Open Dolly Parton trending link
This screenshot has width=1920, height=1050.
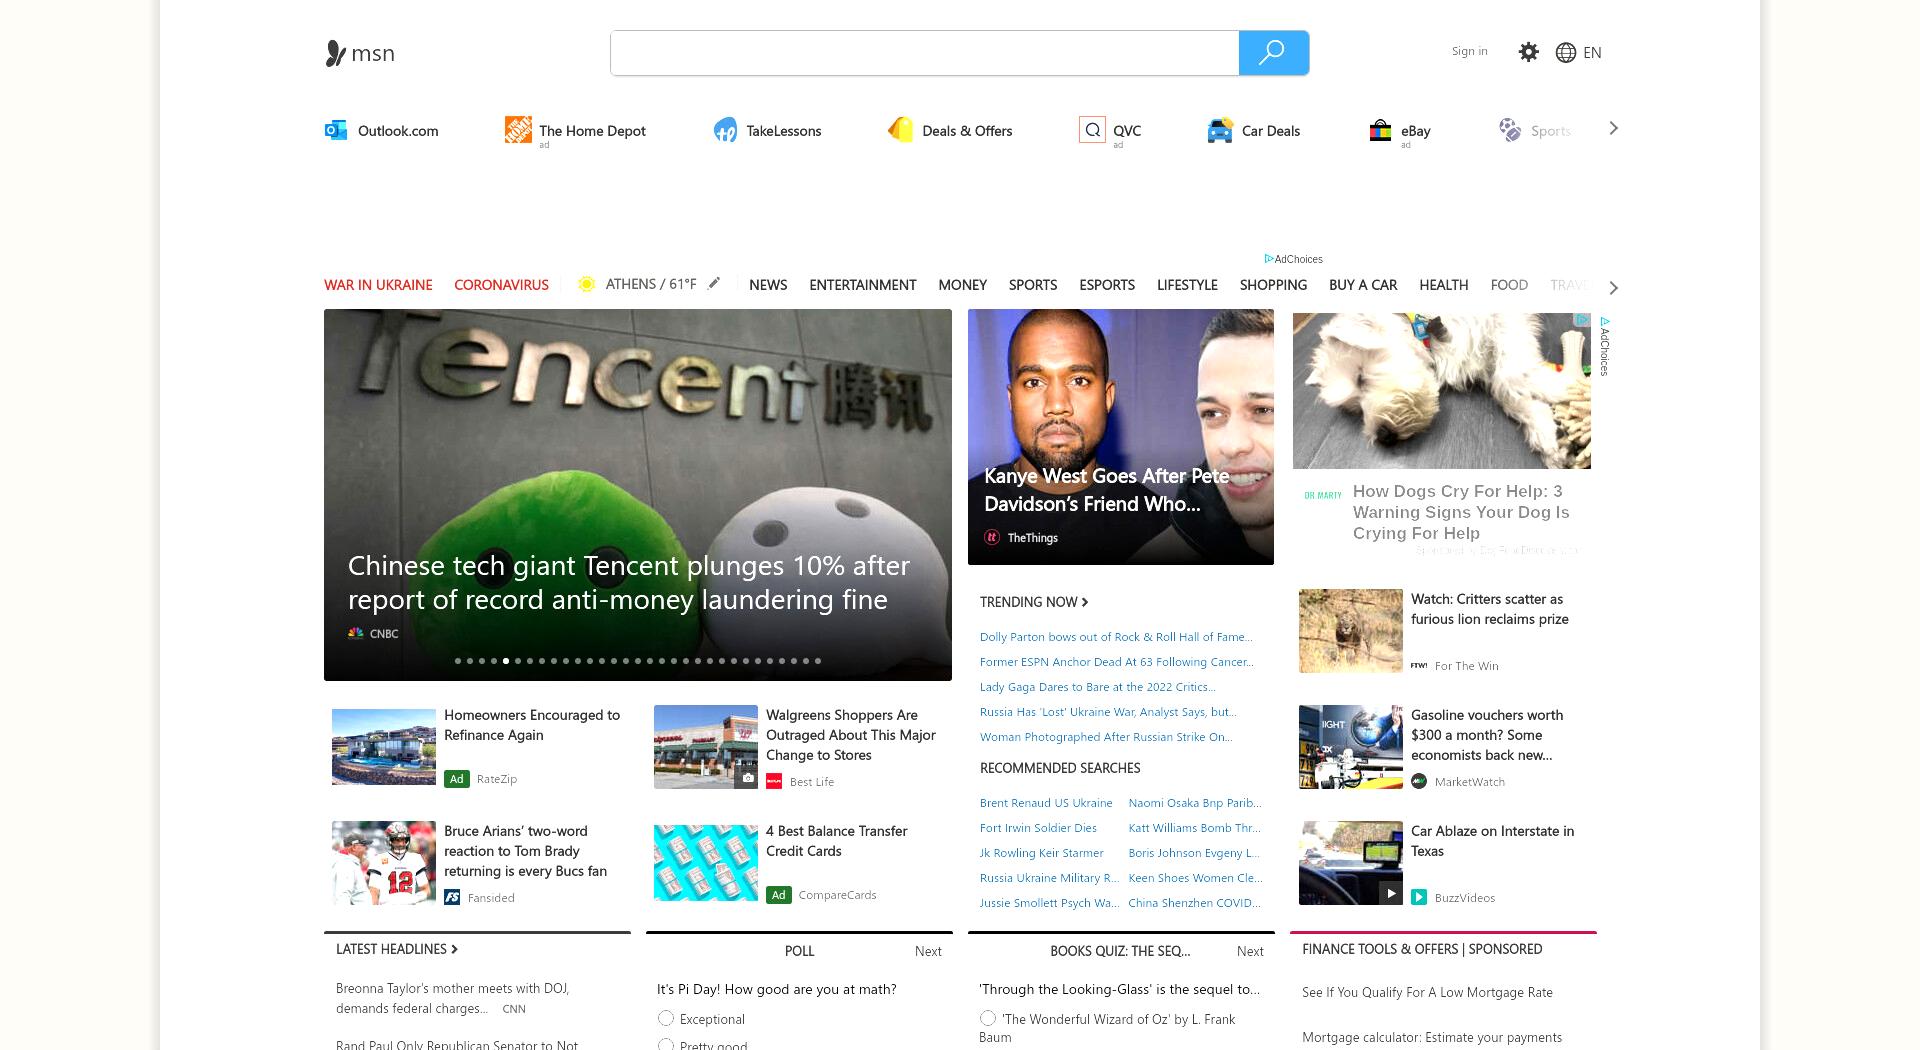click(1116, 637)
